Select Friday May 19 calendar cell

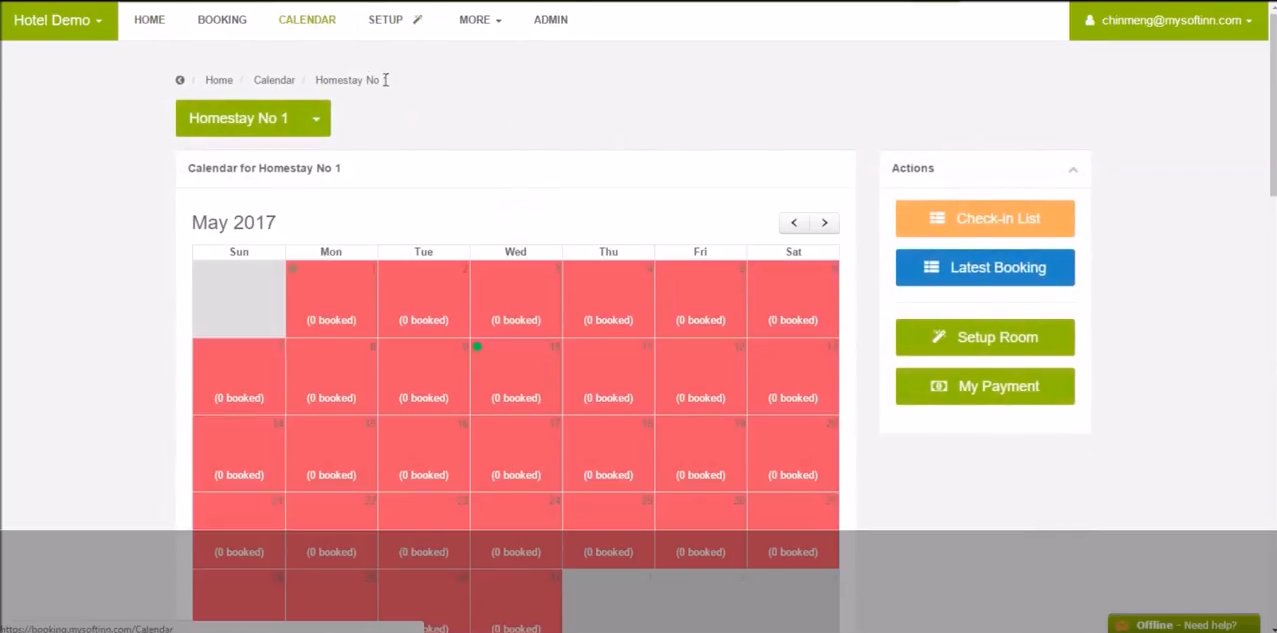pyautogui.click(x=700, y=453)
